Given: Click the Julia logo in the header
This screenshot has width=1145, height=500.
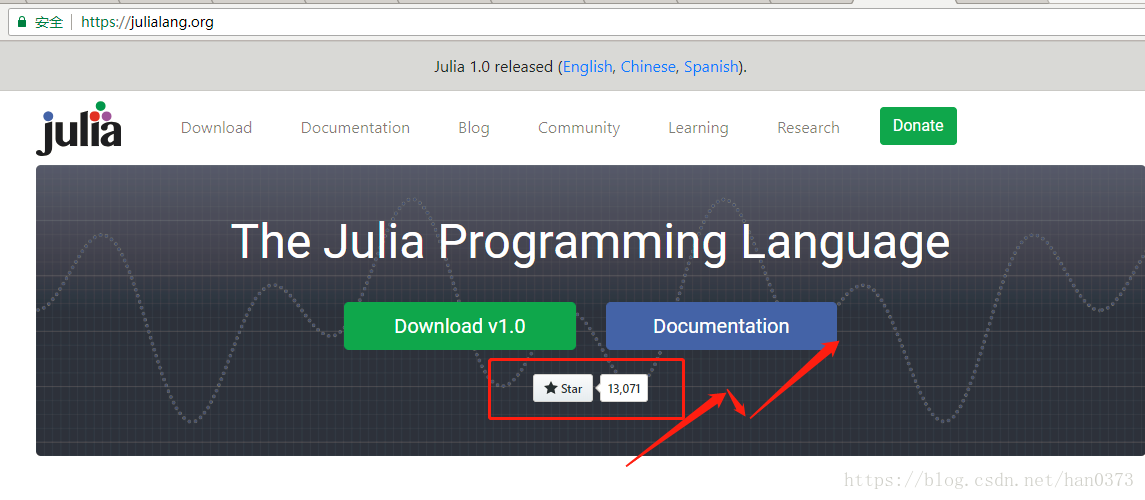Looking at the screenshot, I should pos(79,128).
